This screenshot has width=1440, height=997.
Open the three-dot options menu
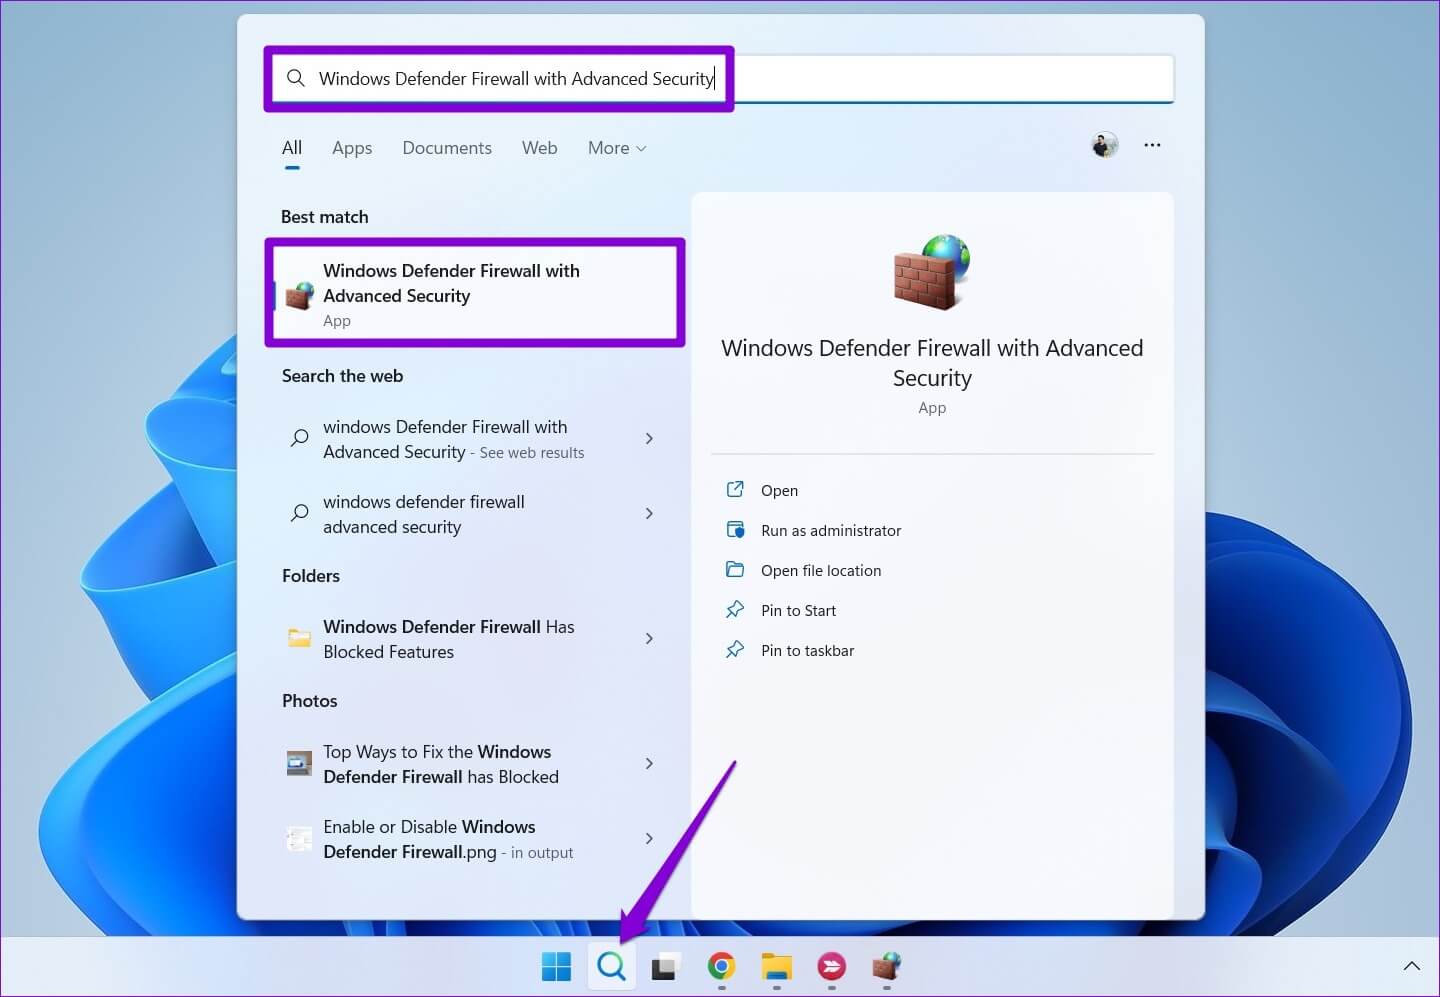coord(1152,146)
